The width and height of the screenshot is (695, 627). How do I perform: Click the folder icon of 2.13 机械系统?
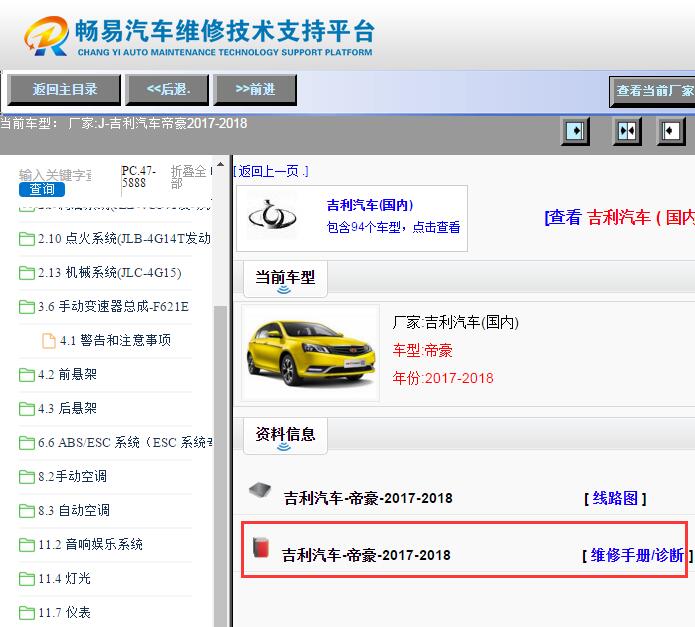27,273
